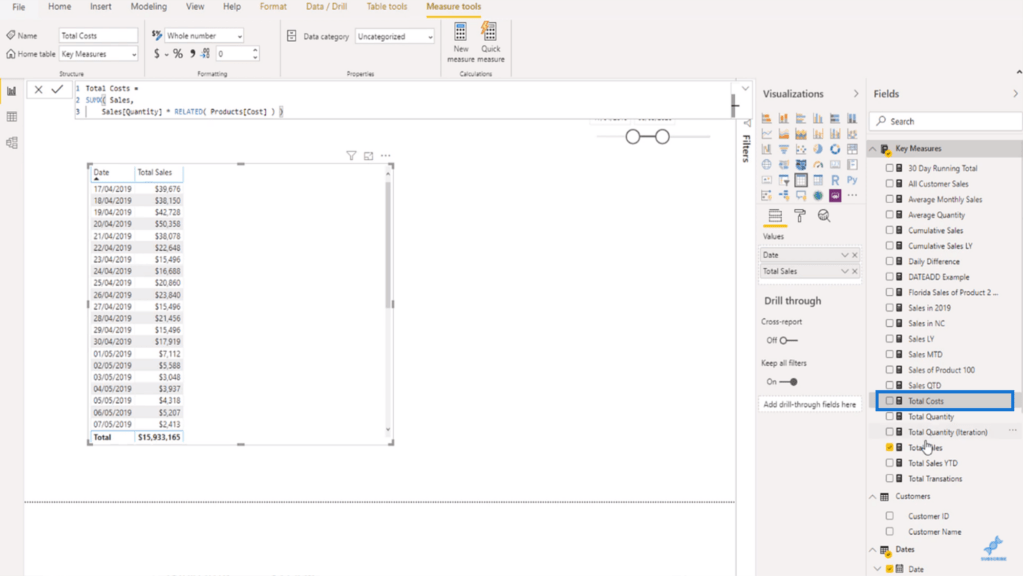Open the Data category dropdown
1024x576 pixels.
click(x=395, y=37)
